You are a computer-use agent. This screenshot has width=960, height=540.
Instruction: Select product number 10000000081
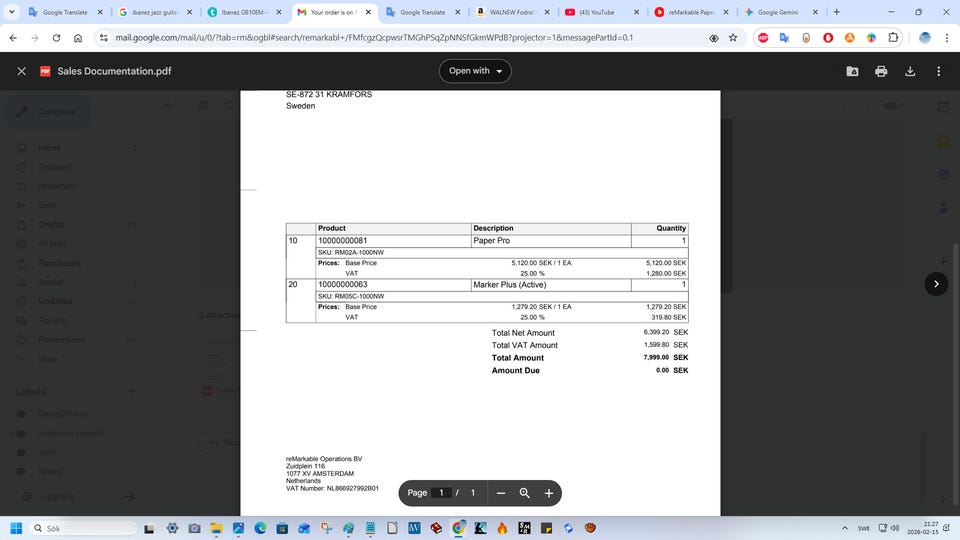point(342,241)
